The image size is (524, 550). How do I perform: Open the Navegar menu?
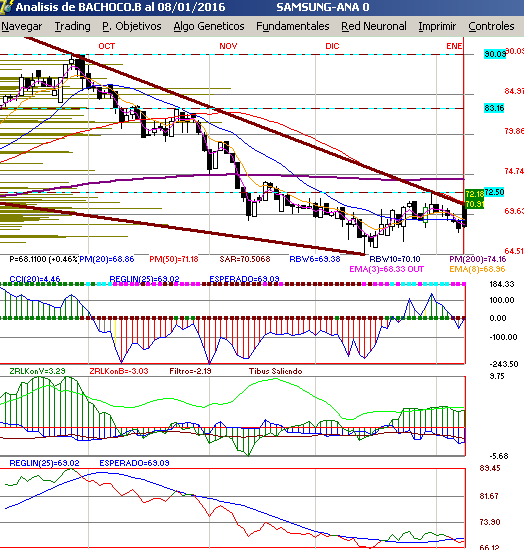[x=21, y=26]
